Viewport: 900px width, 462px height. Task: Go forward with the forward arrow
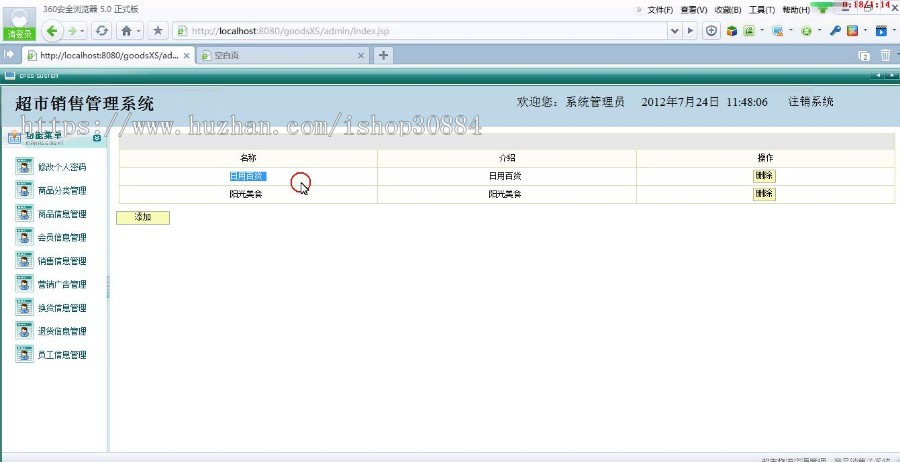[72, 31]
